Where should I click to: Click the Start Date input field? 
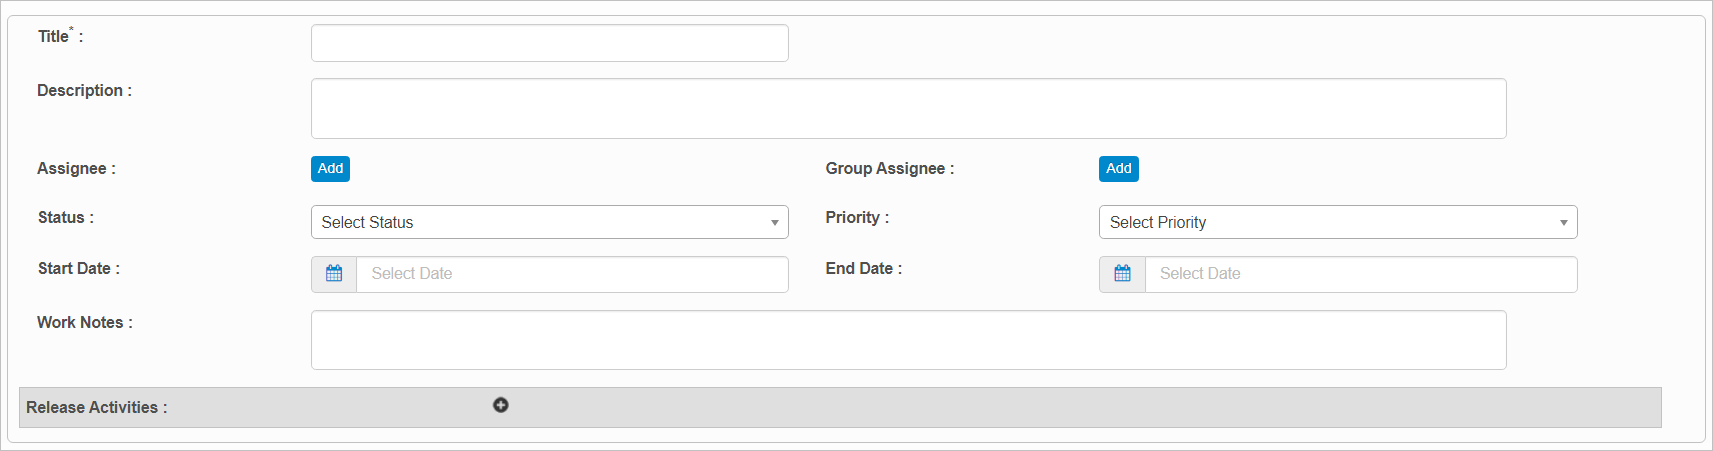[572, 274]
